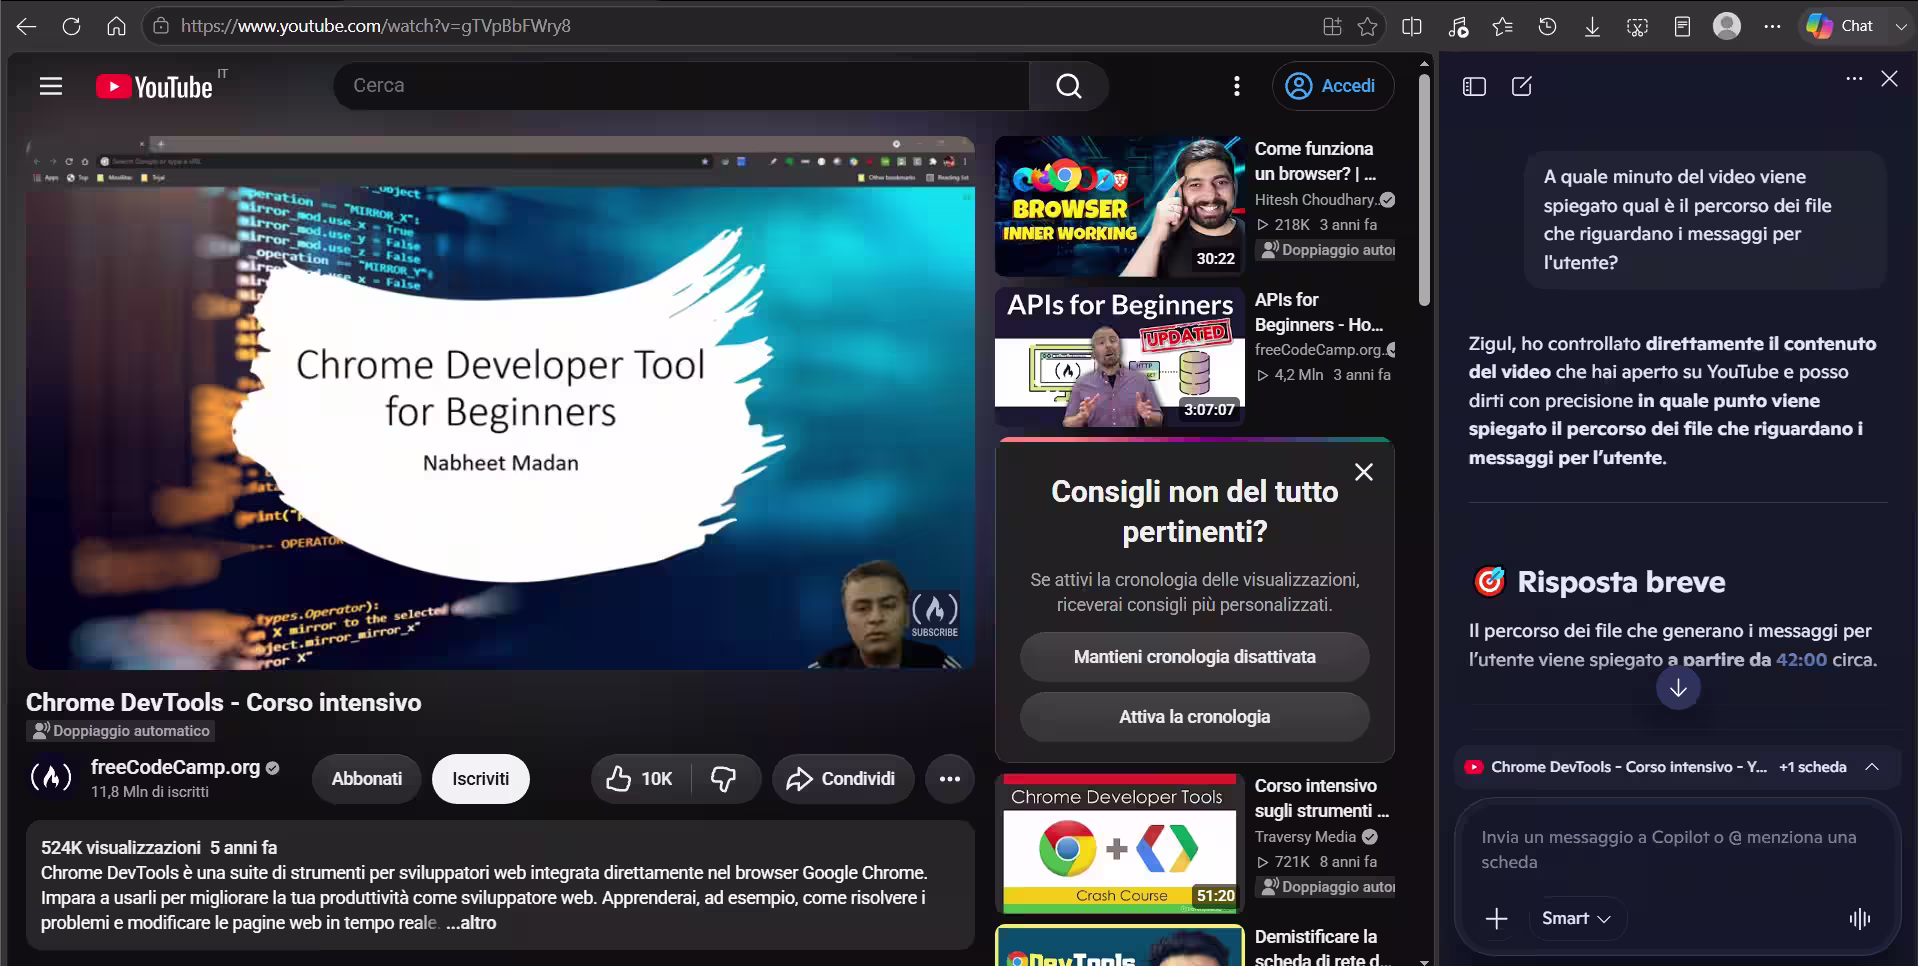Collapse the attached tabs chevron in Copilot
1918x966 pixels.
click(x=1872, y=767)
